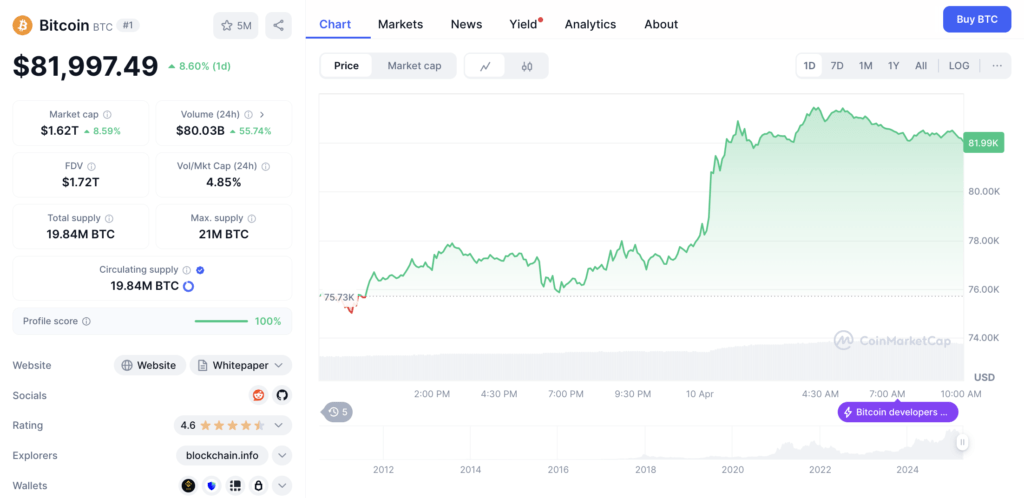The height and width of the screenshot is (498, 1024).
Task: Open the Yield tab
Action: [524, 24]
